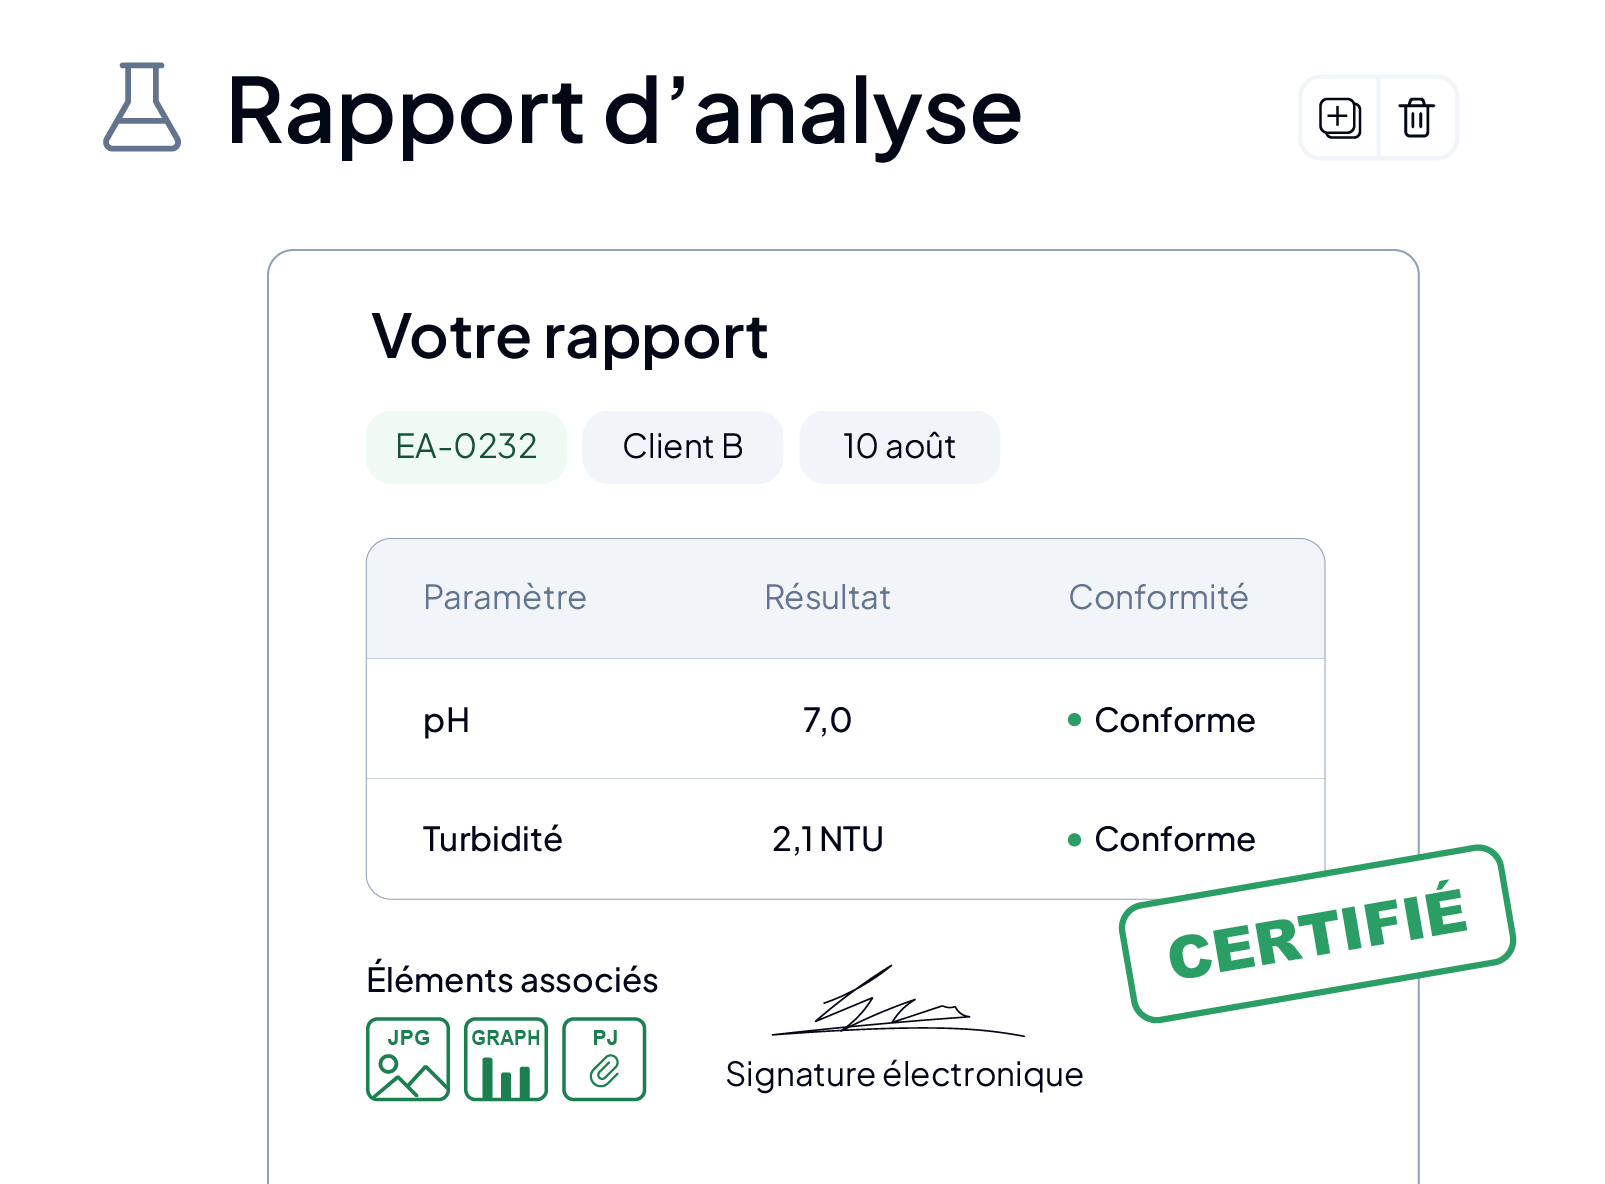Click the handwritten signature graphic
The height and width of the screenshot is (1184, 1605).
click(897, 1001)
